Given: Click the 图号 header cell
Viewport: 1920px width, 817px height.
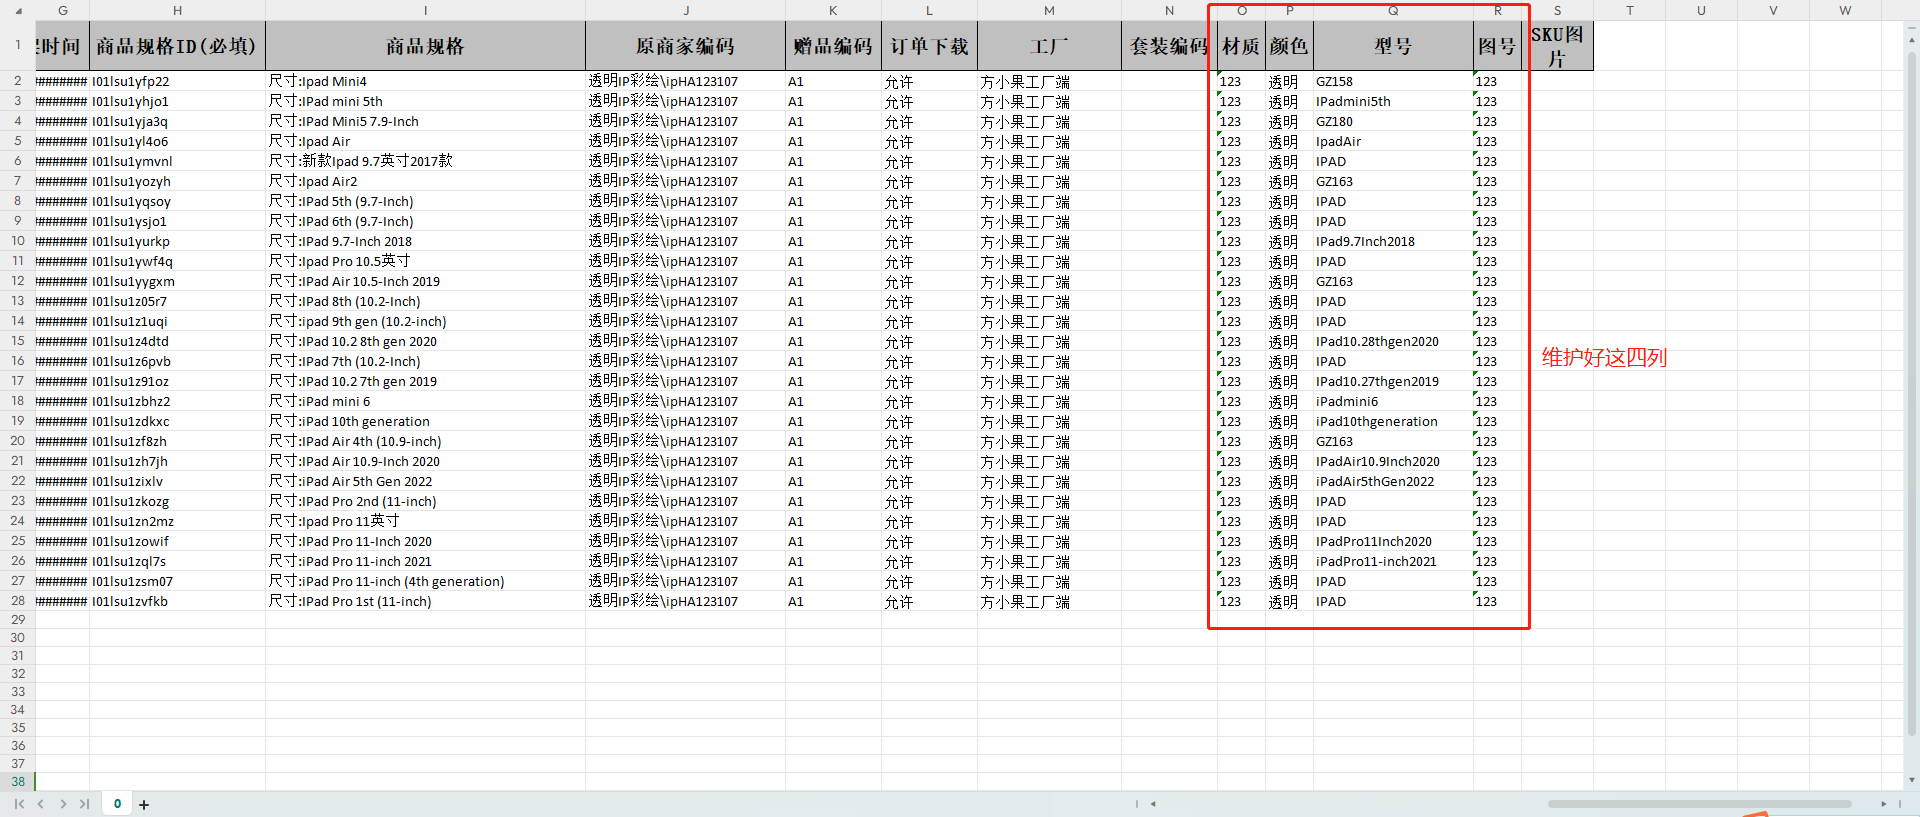Looking at the screenshot, I should [x=1497, y=46].
